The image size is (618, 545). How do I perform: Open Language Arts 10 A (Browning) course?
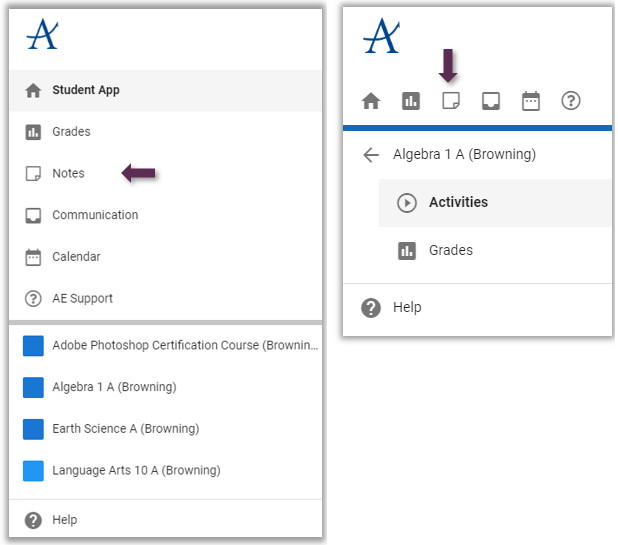pyautogui.click(x=136, y=470)
